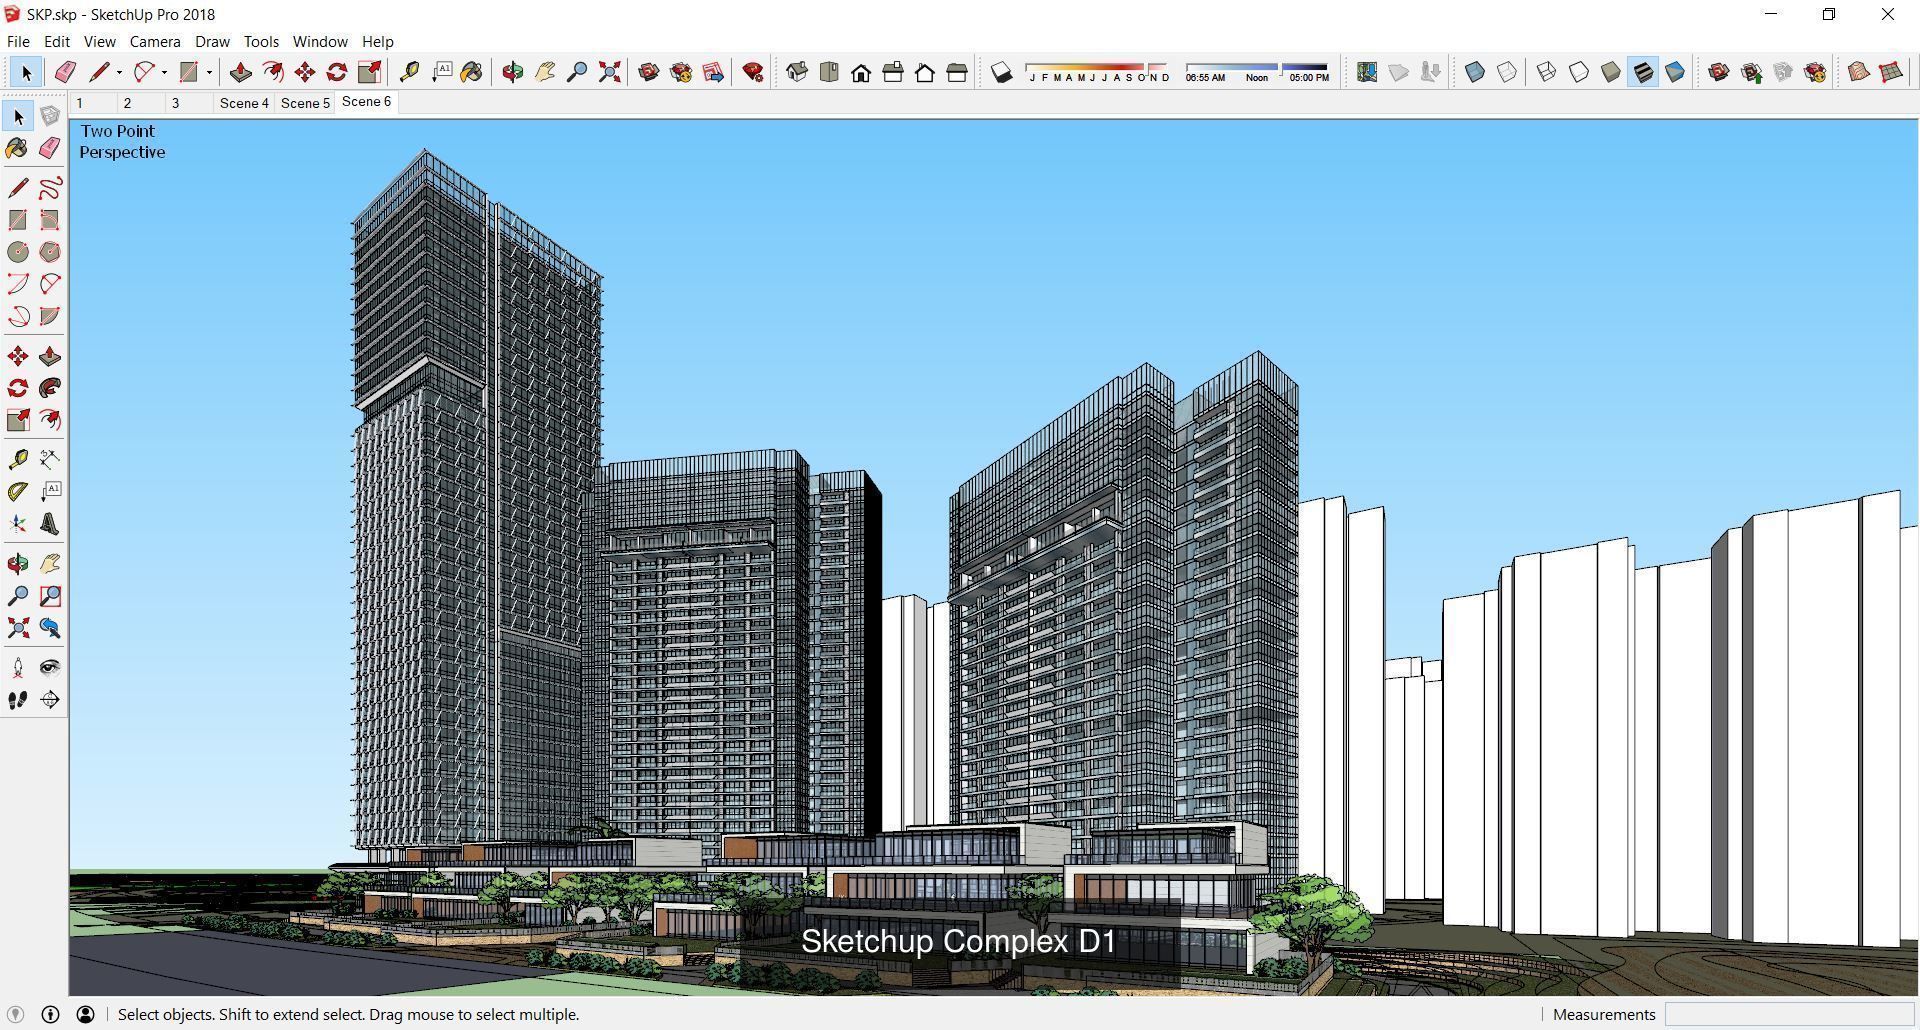
Task: Select the Rotated Rectangle tool
Action: tap(50, 220)
